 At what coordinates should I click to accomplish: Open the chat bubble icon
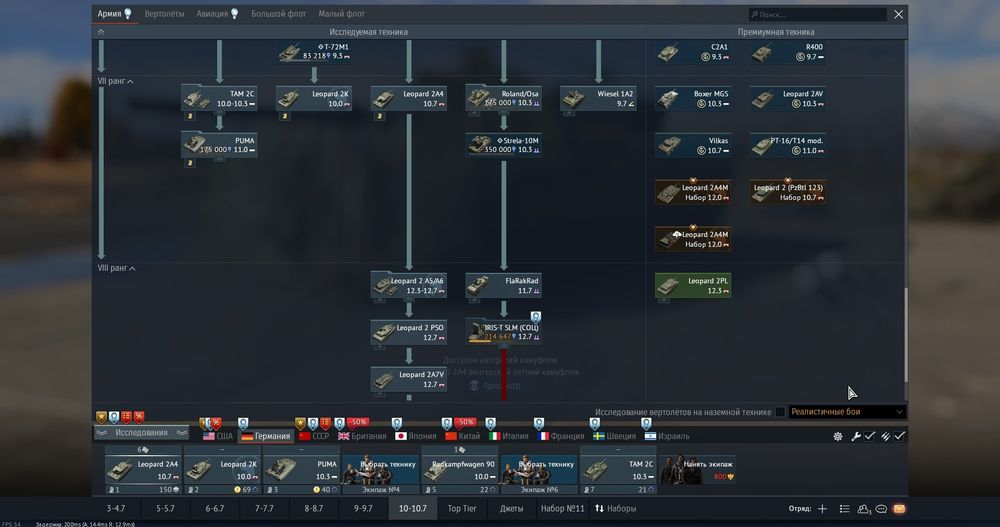(x=881, y=508)
